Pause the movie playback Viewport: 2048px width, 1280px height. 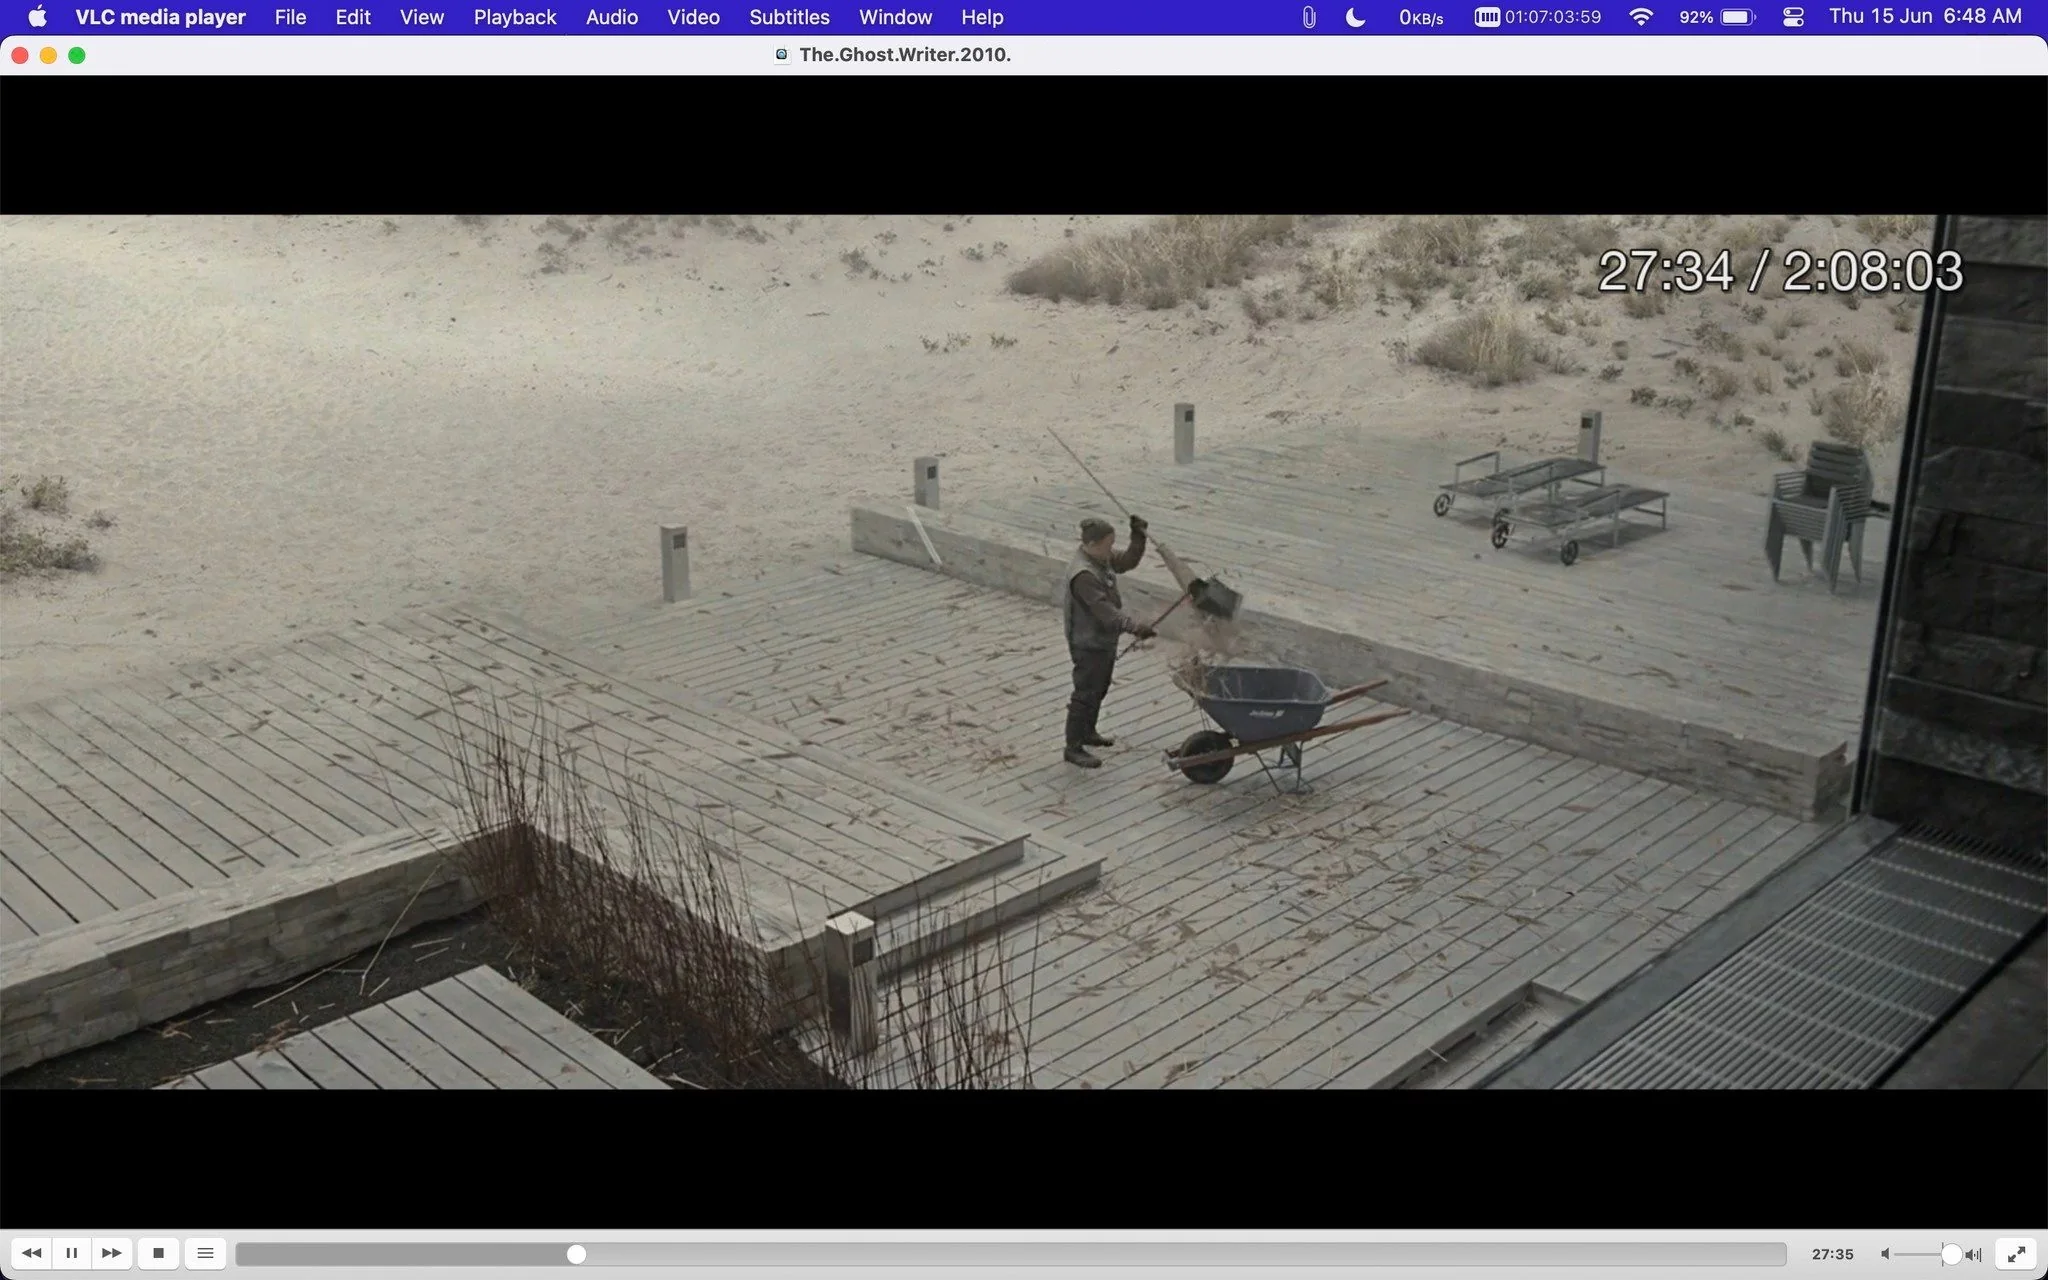tap(72, 1253)
